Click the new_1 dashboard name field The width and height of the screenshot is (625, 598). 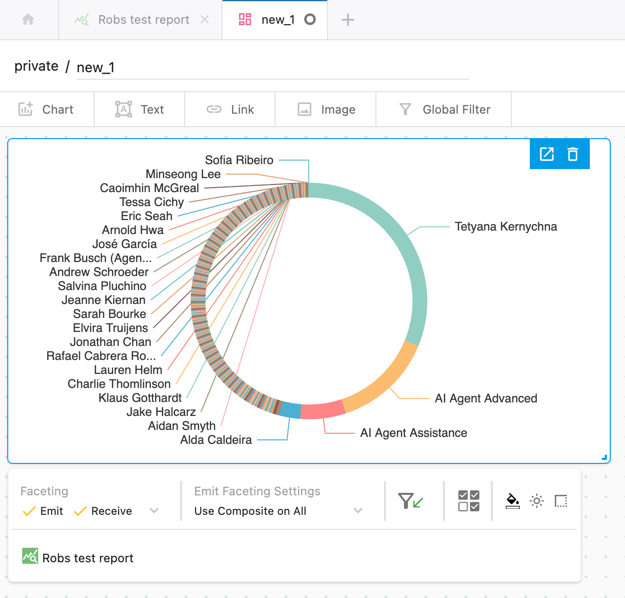[x=270, y=67]
